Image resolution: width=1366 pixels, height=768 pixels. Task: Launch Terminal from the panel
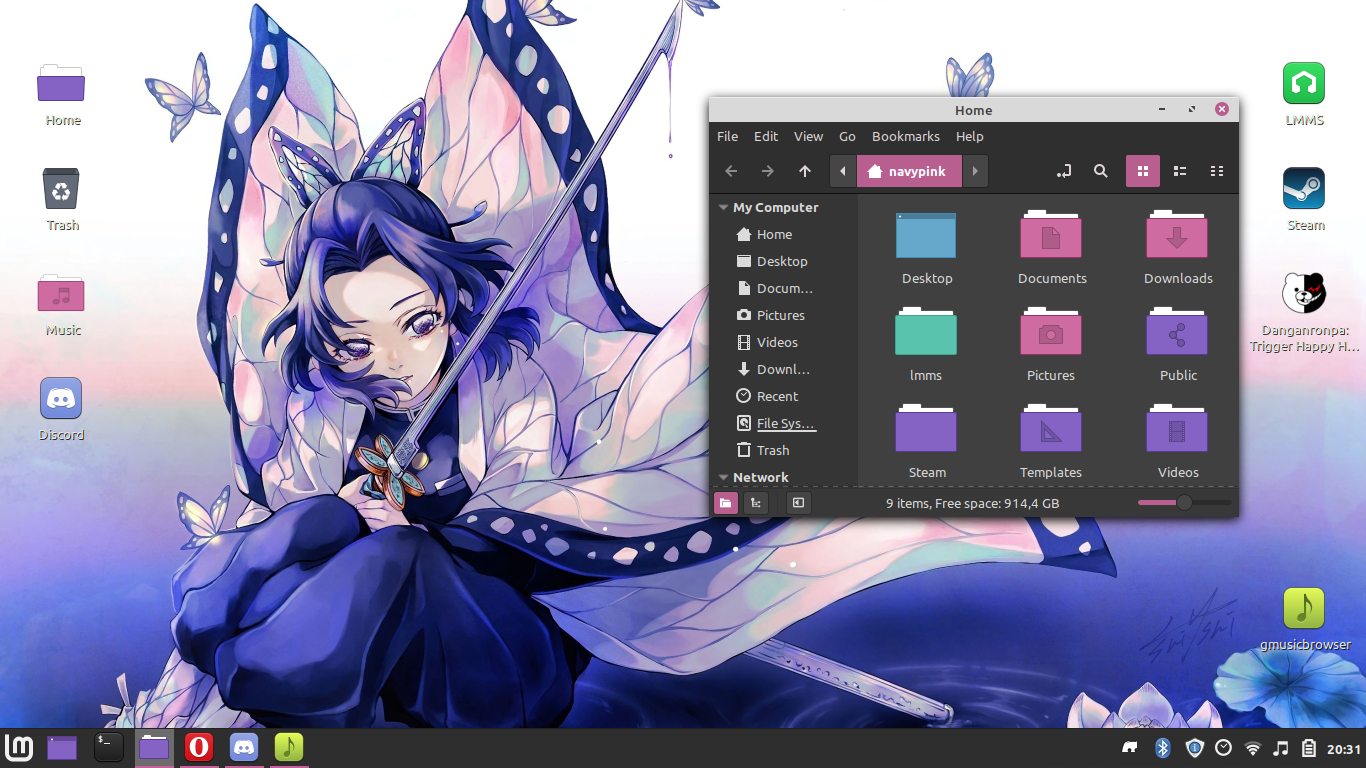click(108, 747)
